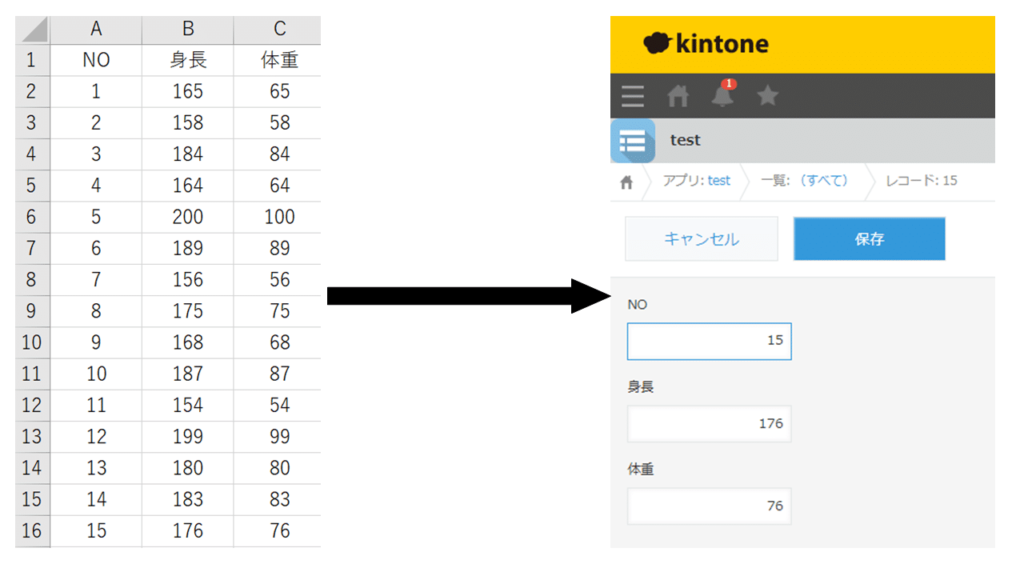The width and height of the screenshot is (1024, 576).
Task: Click the kintone home icon
Action: coord(678,95)
